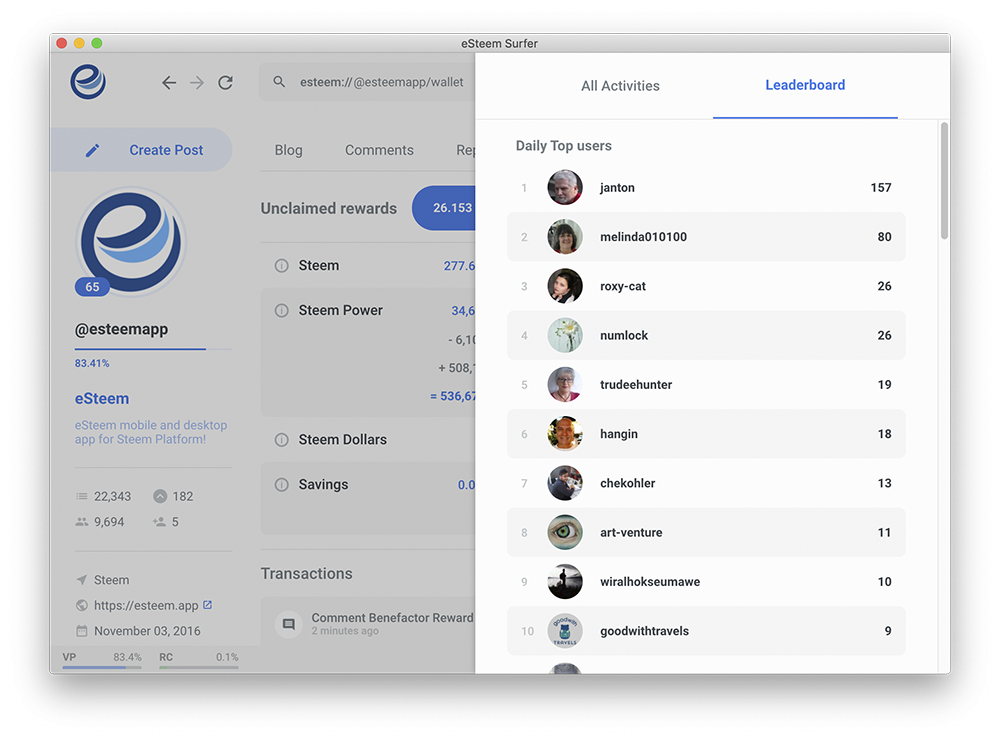Viewport: 1000px width, 739px height.
Task: Click the followers icon beside 9,694
Action: pyautogui.click(x=82, y=522)
